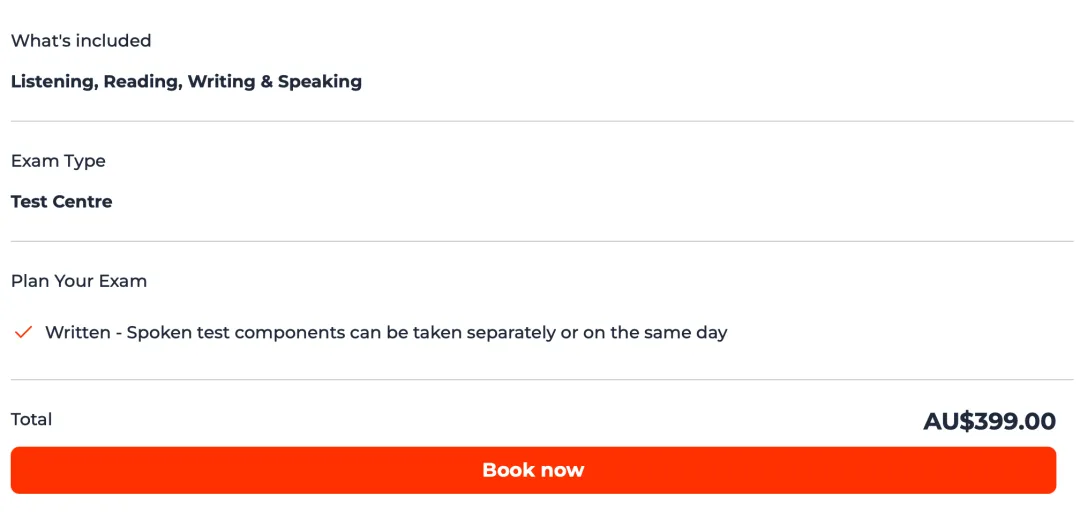Click the "Test Centre" exam type value
The width and height of the screenshot is (1080, 518).
click(61, 202)
